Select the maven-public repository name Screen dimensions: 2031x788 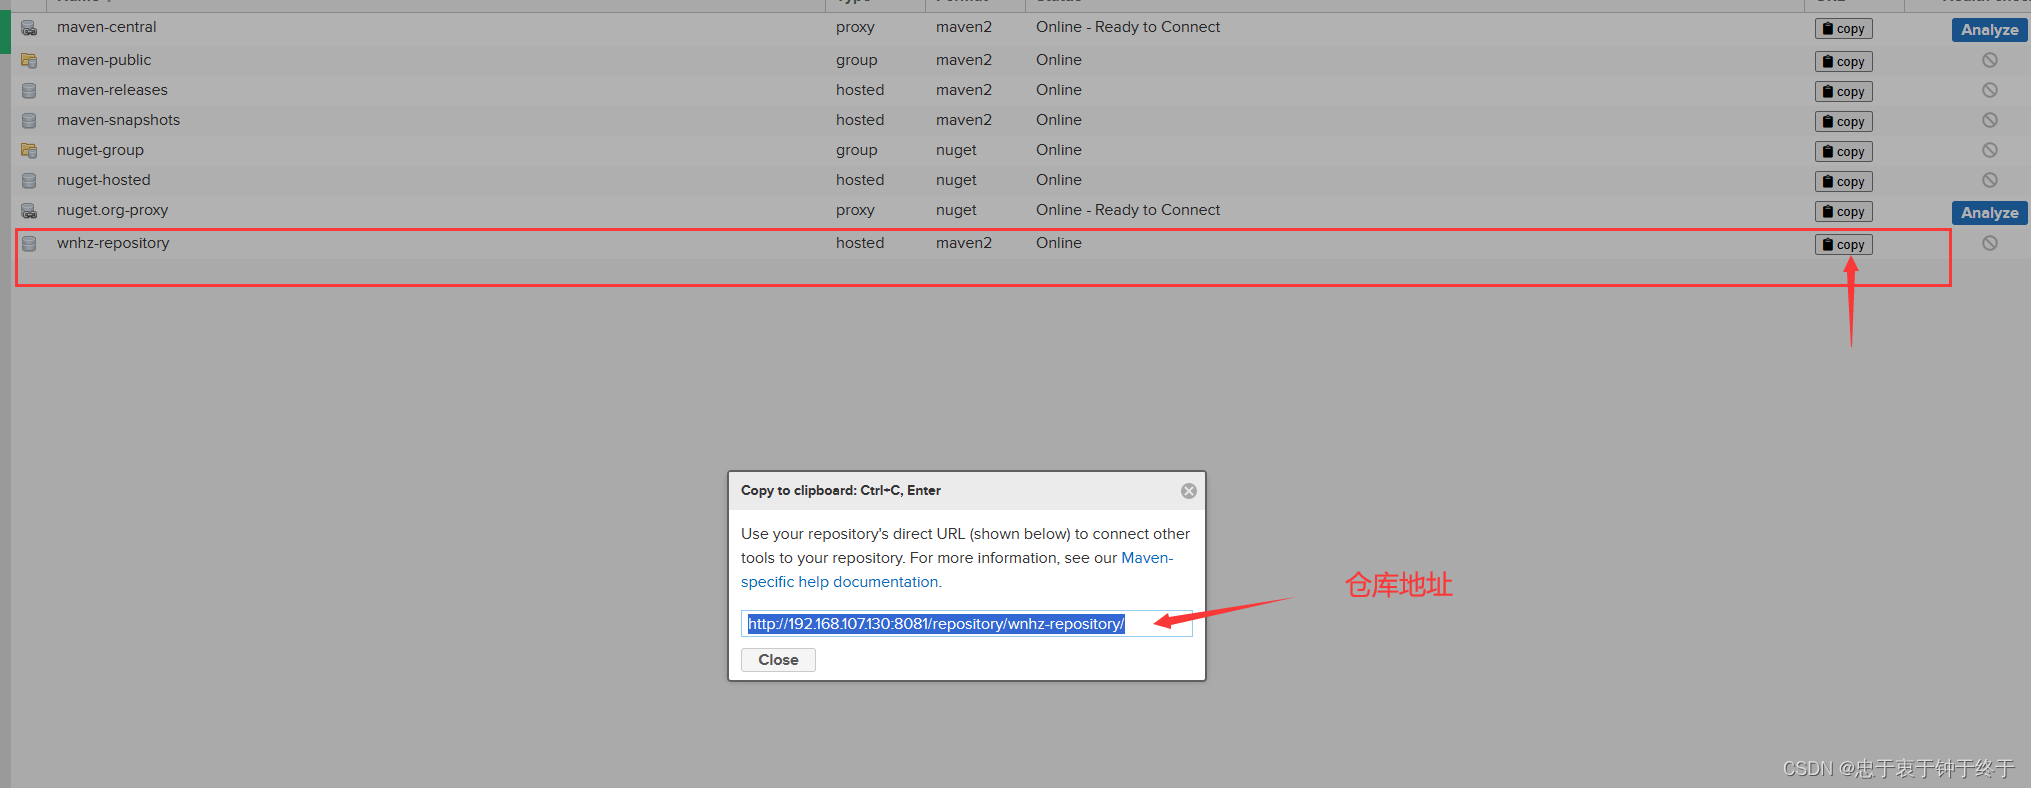pos(104,60)
